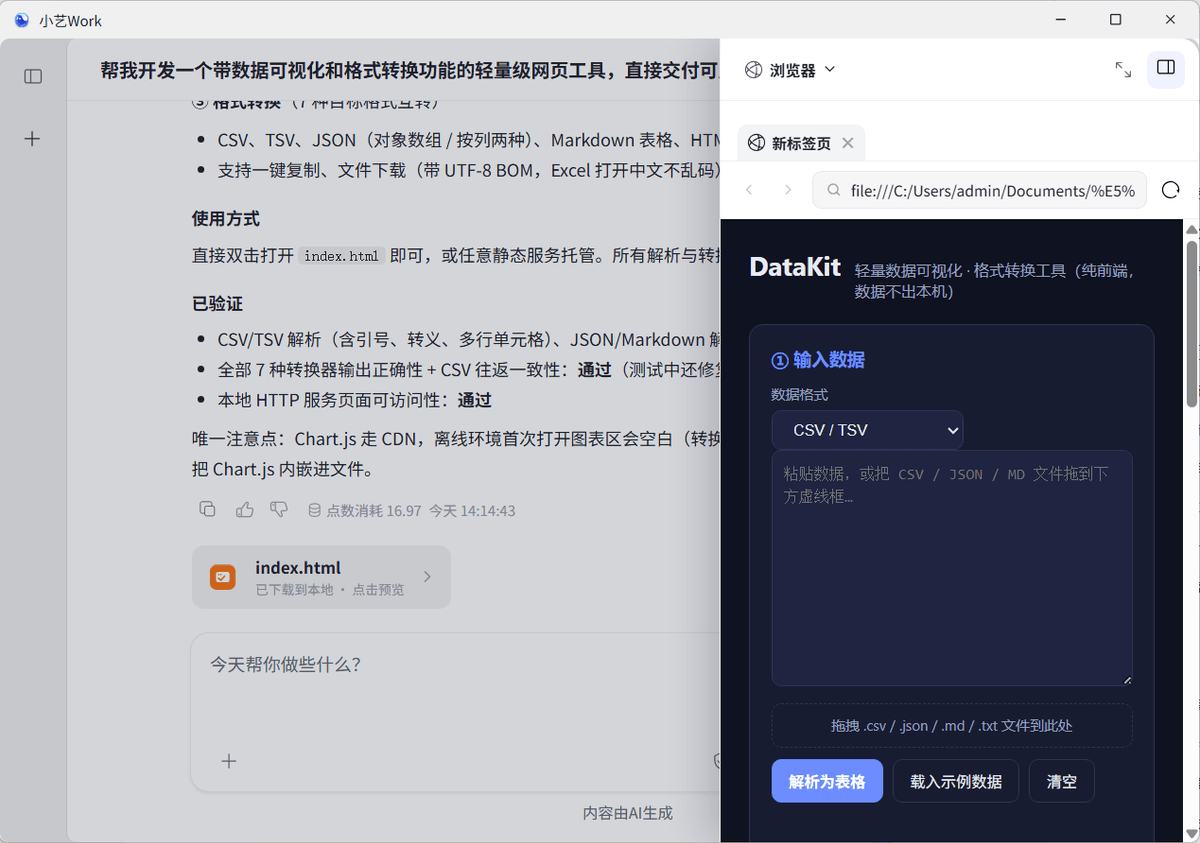1200x843 pixels.
Task: Copy the response with the copy icon
Action: 208,510
